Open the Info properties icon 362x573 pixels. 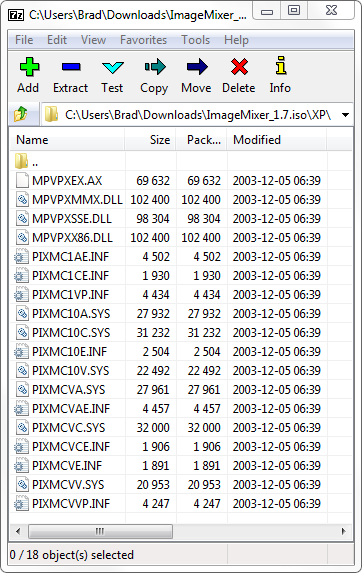coord(281,66)
